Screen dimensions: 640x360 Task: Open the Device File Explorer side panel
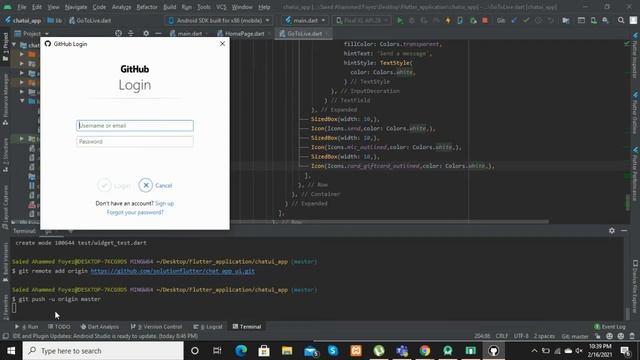(x=636, y=288)
